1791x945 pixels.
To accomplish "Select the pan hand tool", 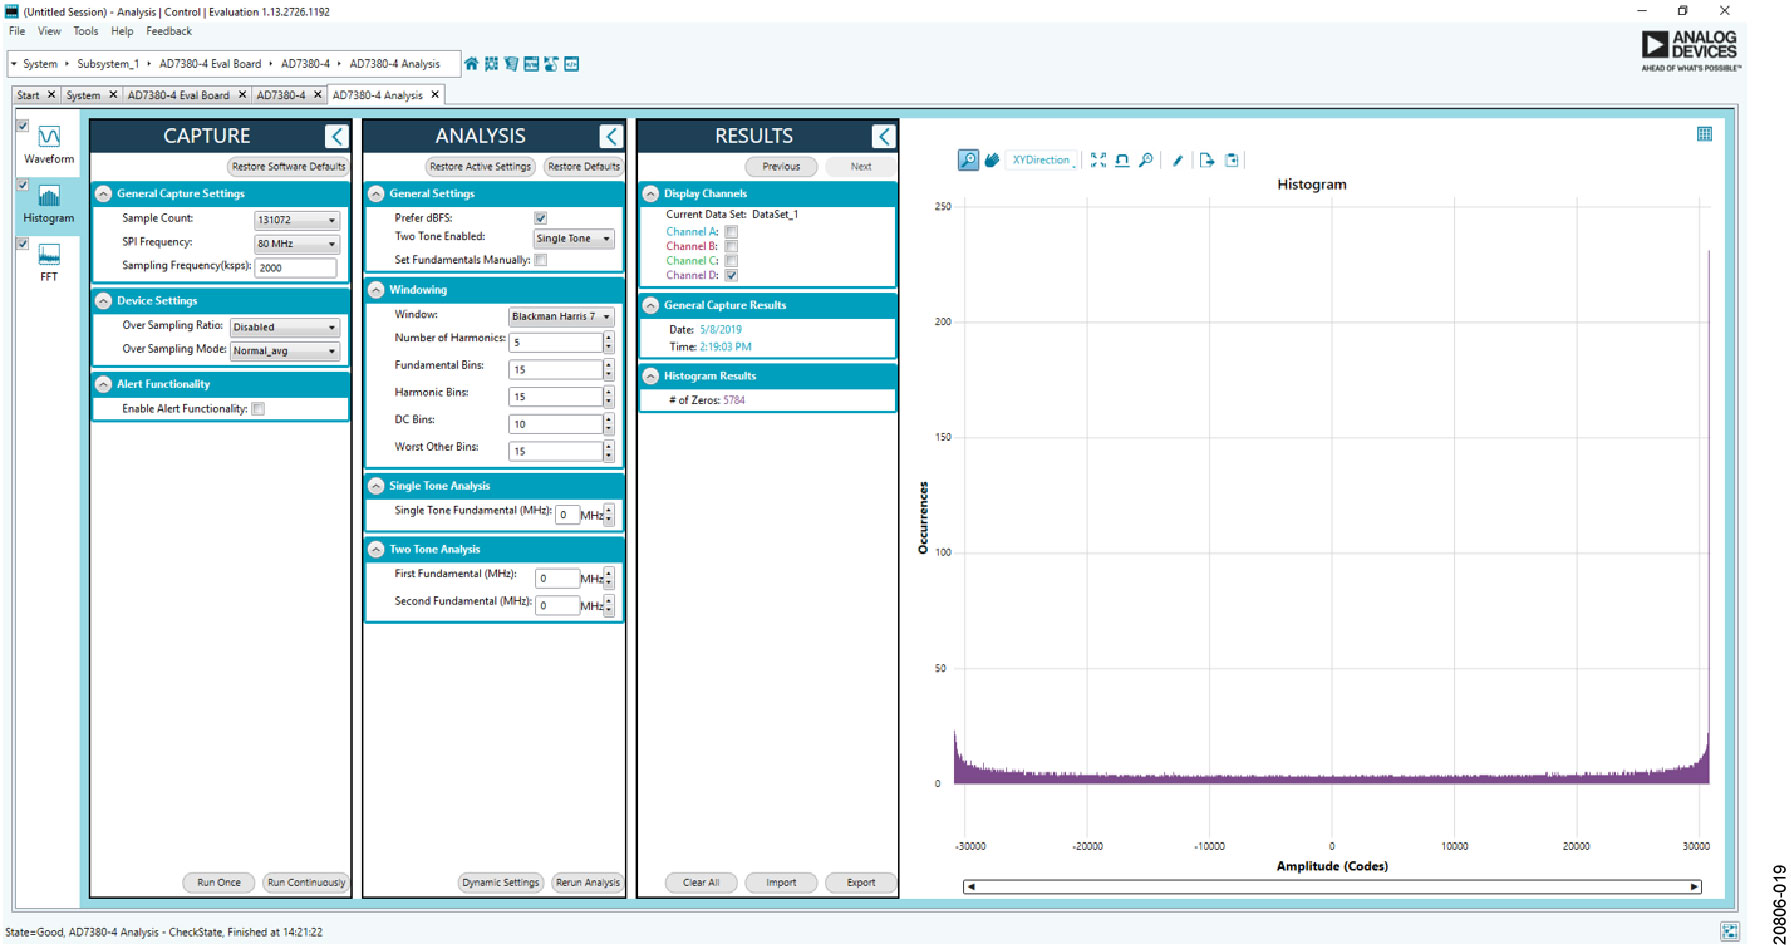I will tap(991, 160).
